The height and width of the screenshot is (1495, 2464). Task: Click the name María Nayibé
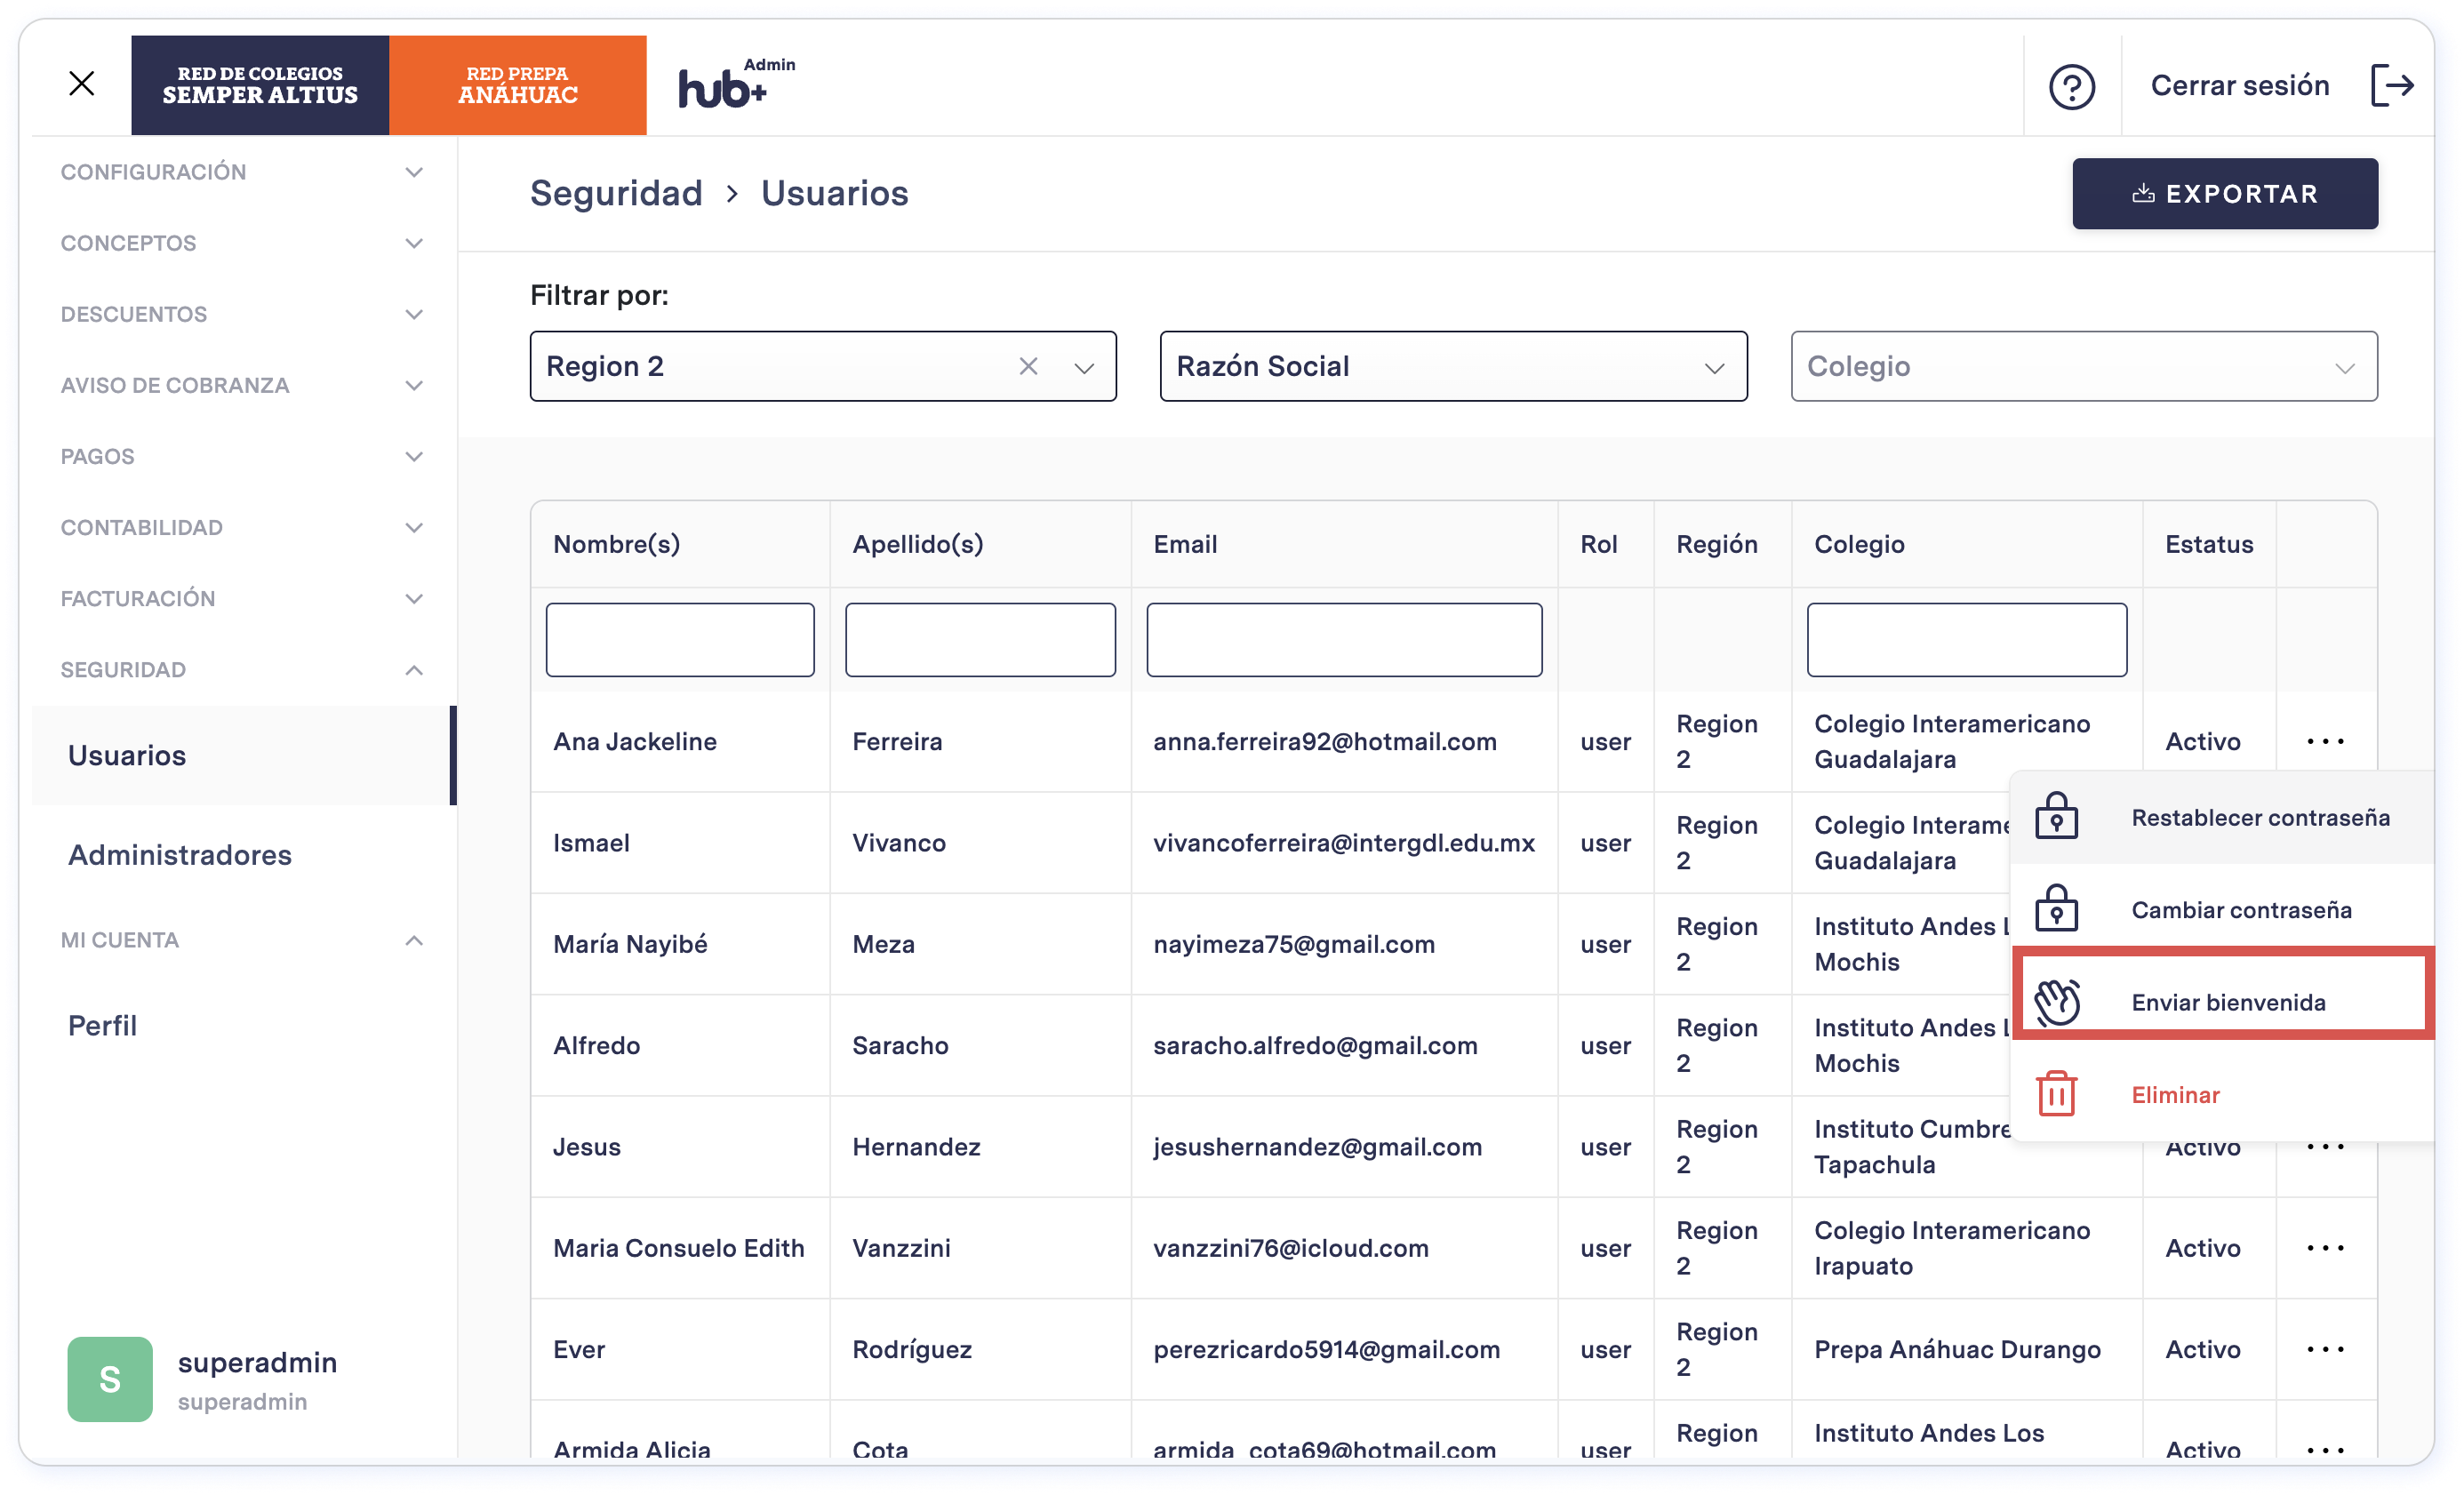pos(630,944)
